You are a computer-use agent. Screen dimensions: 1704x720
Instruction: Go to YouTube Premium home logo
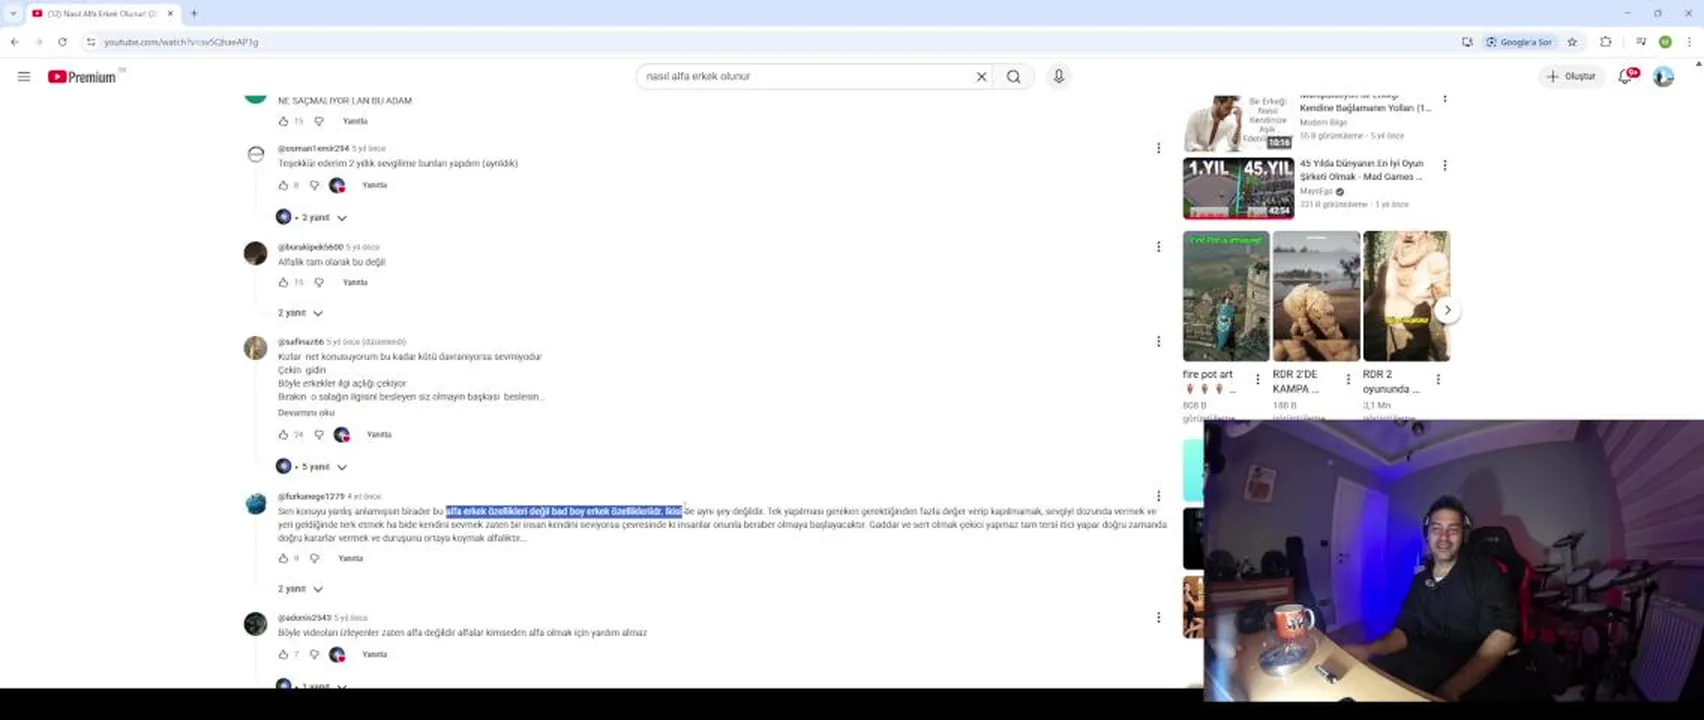[82, 77]
